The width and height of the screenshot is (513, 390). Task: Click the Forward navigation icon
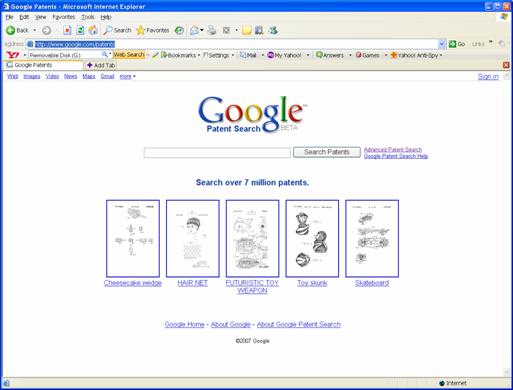(x=46, y=30)
